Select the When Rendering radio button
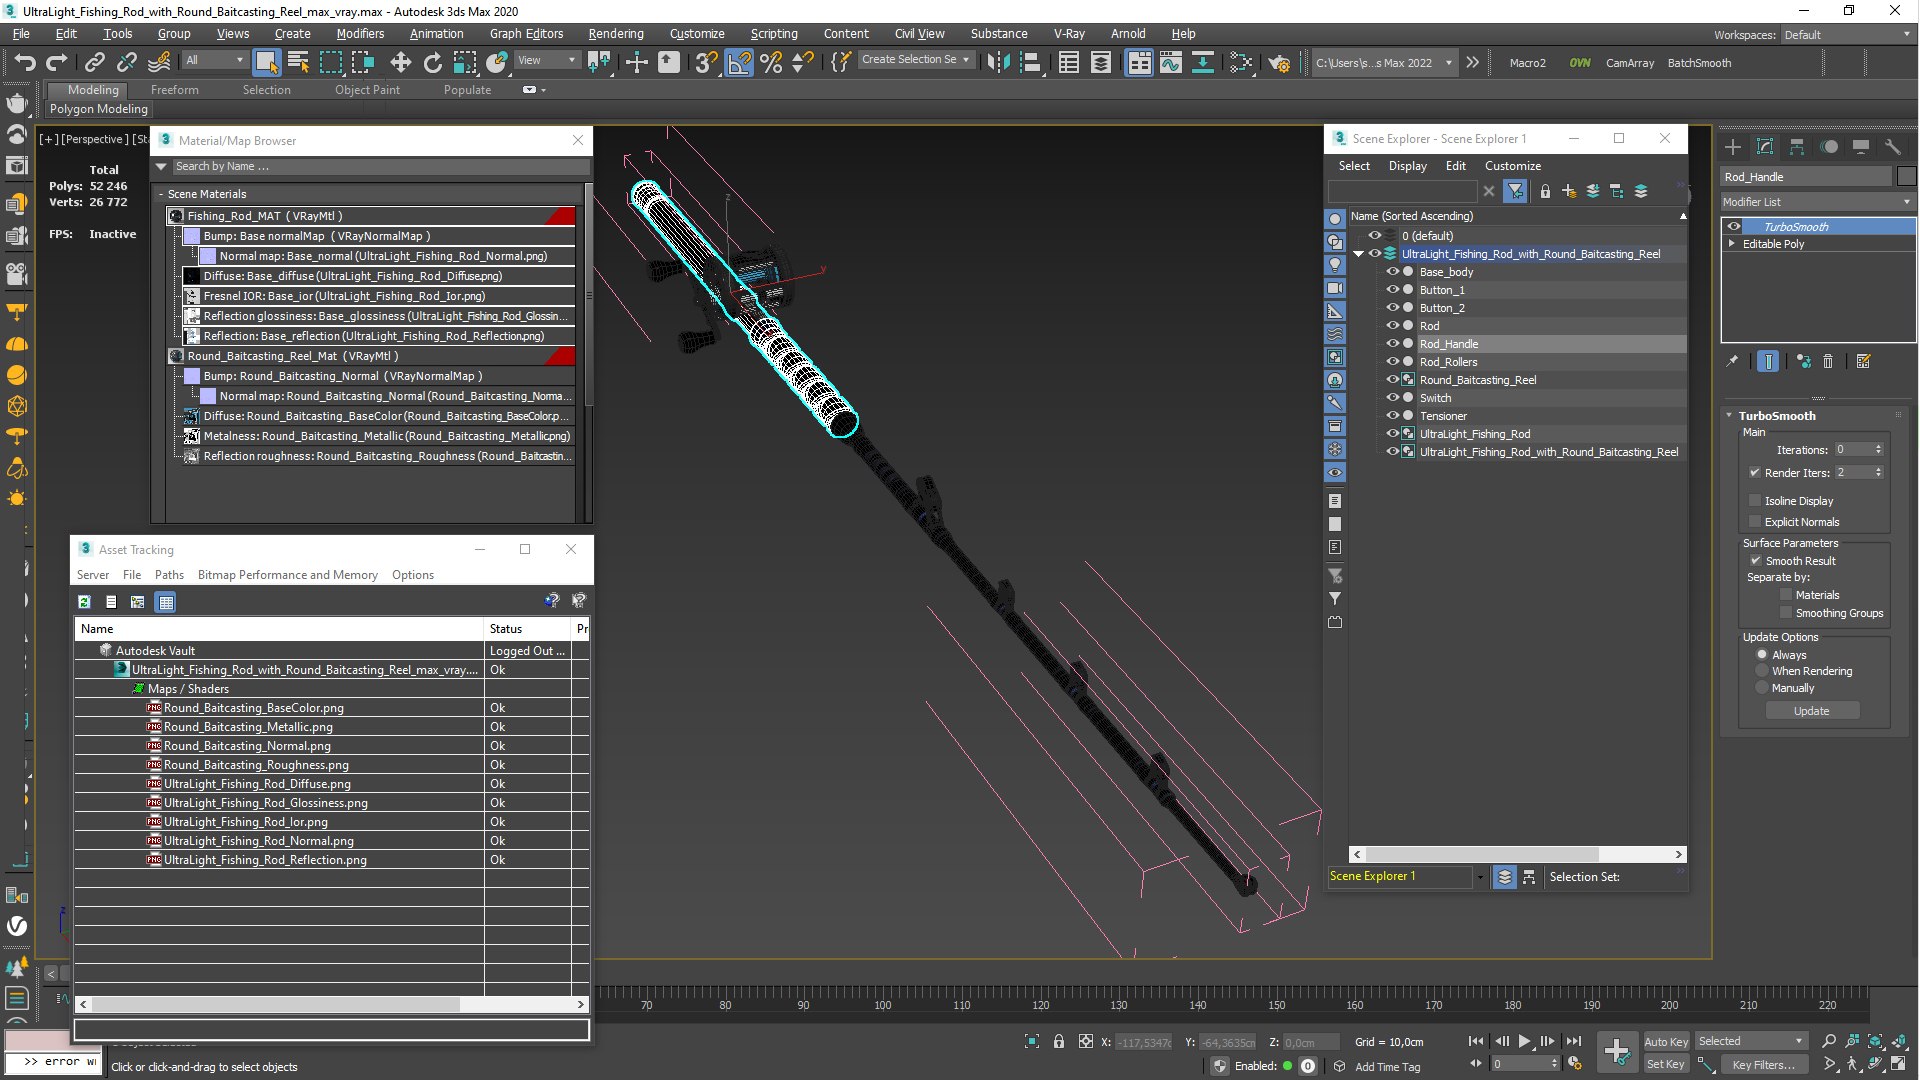 (x=1762, y=672)
